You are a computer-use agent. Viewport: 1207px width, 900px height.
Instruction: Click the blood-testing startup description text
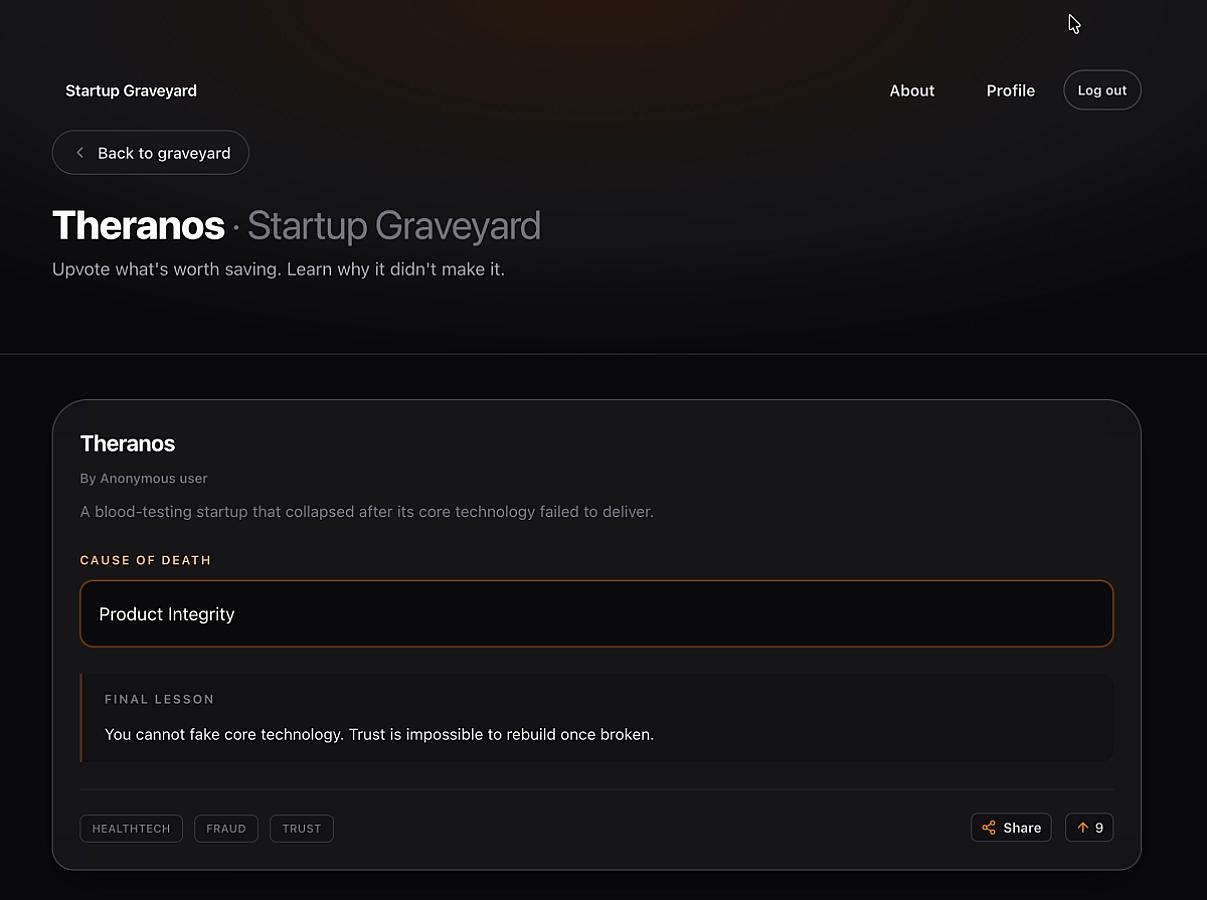click(367, 512)
